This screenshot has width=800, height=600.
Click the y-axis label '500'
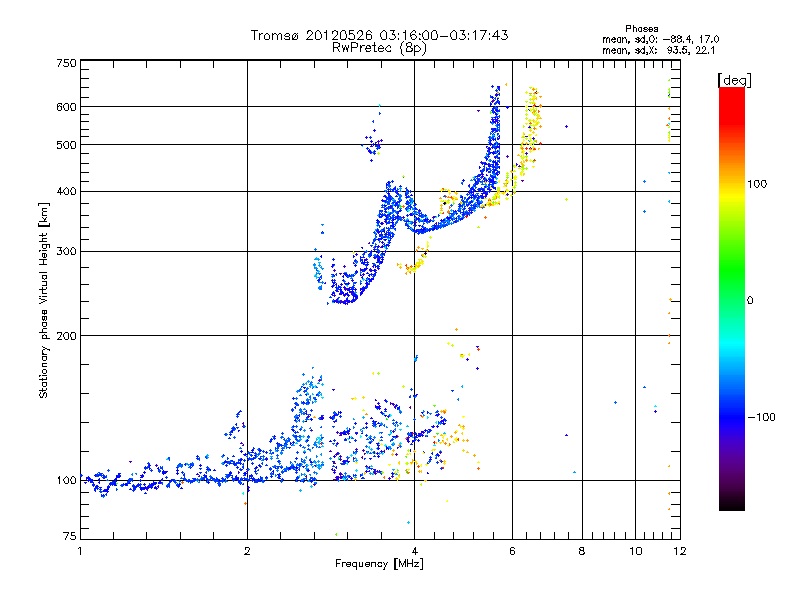point(66,145)
